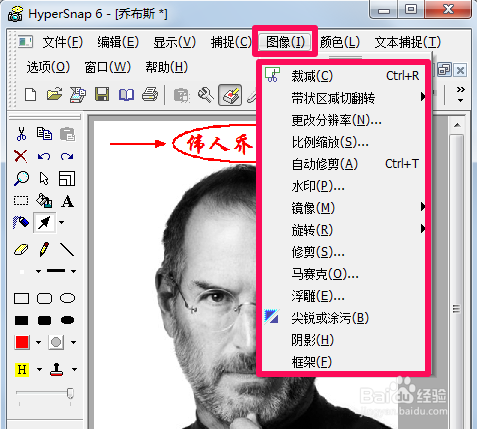477x429 pixels.
Task: Click the HyperSnap camera title bar icon
Action: tap(15, 14)
